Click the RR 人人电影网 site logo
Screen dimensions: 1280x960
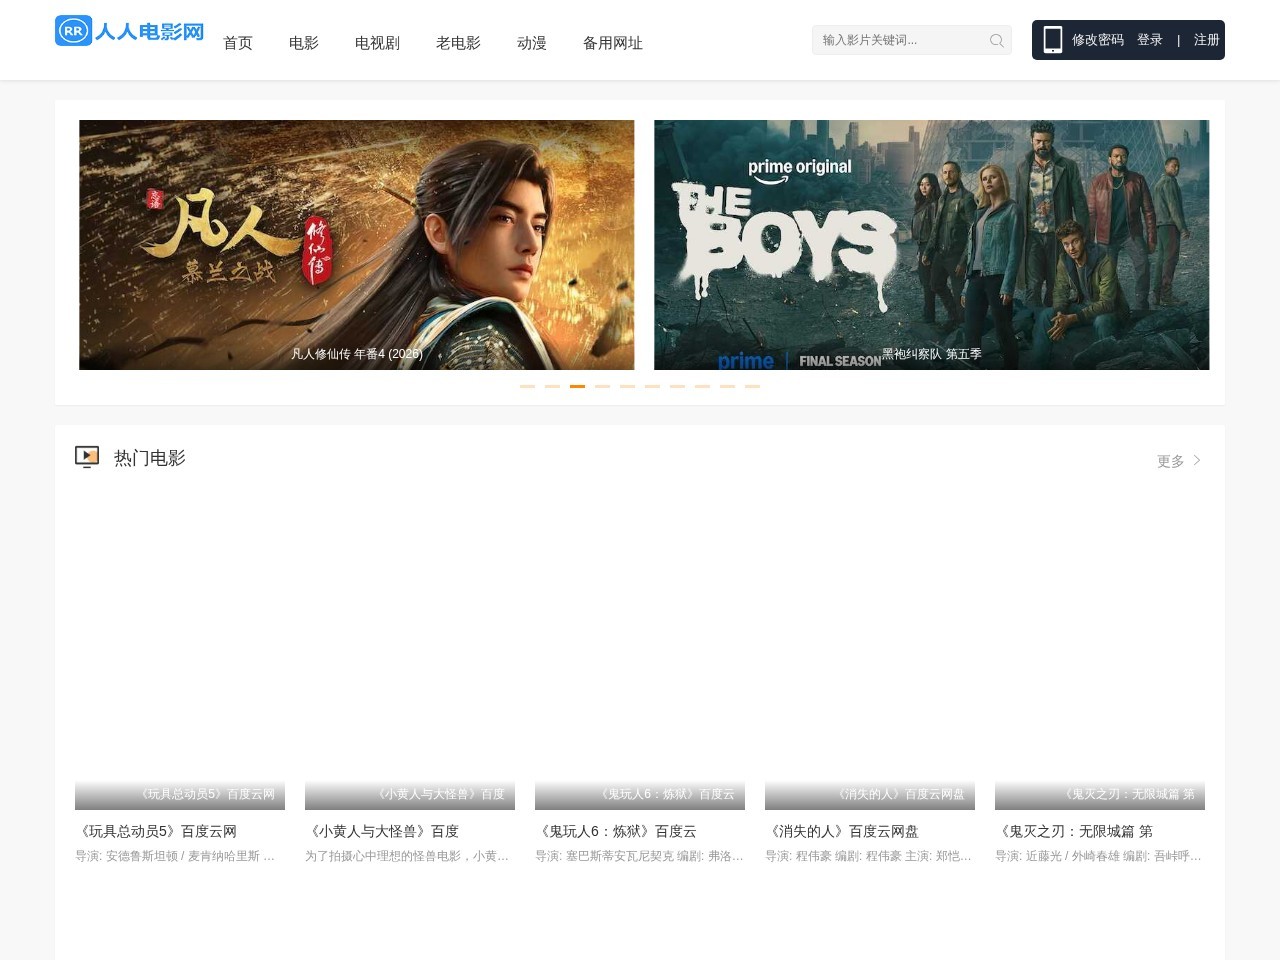pos(130,31)
